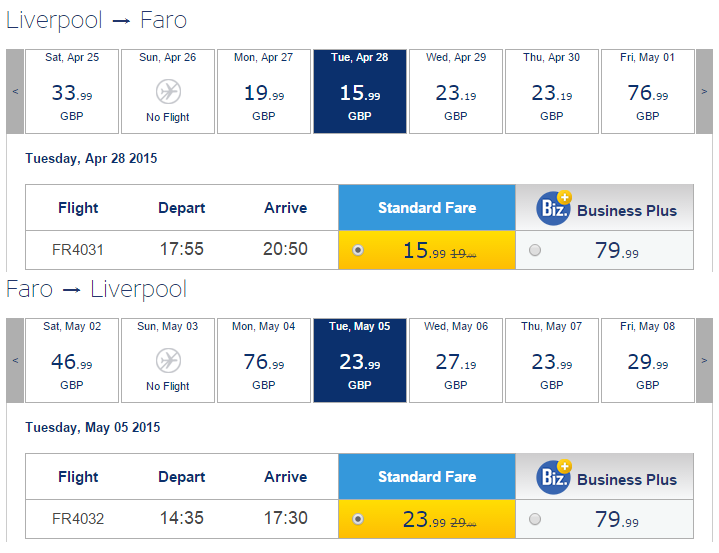Click previous-dates arrow for Liverpool to Faro

coord(15,92)
